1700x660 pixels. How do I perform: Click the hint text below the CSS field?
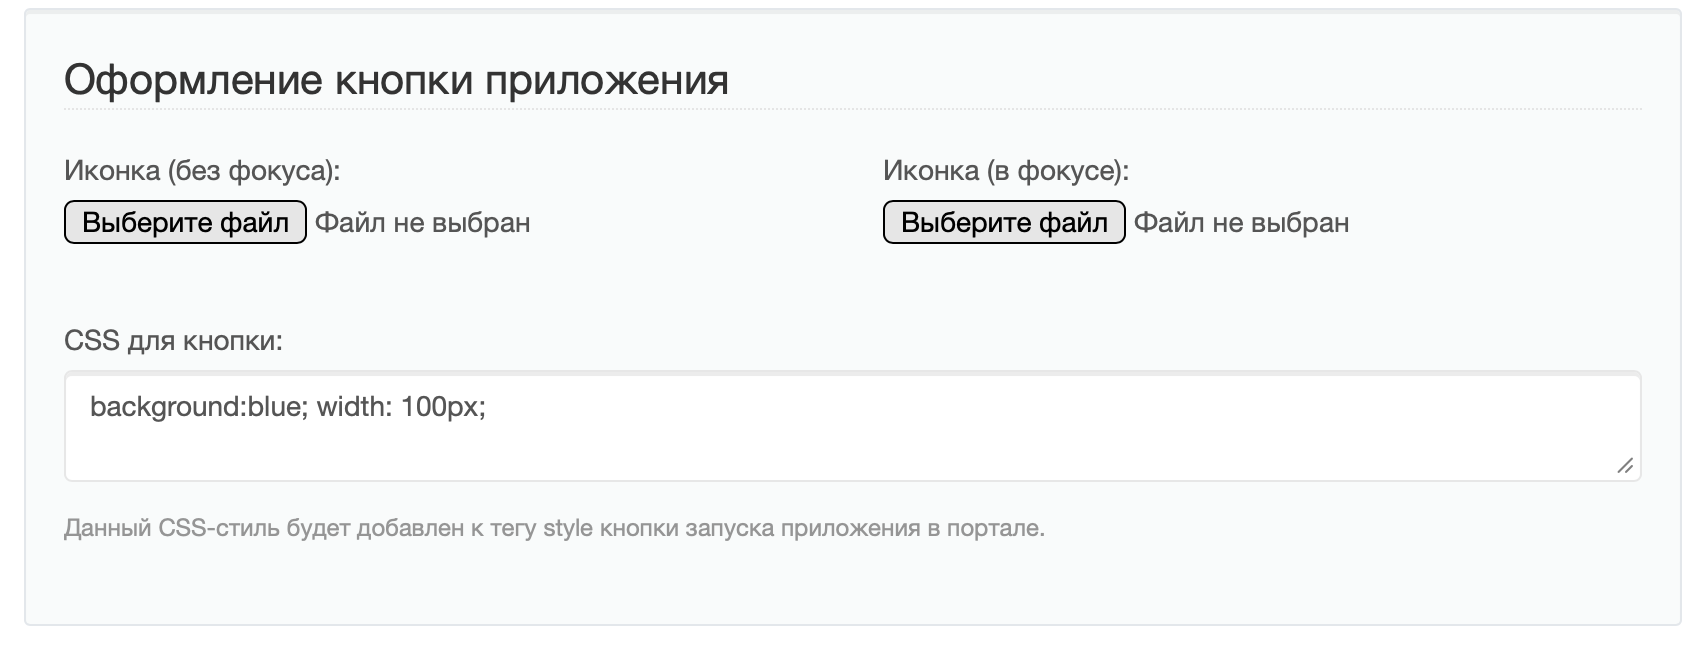pos(554,528)
